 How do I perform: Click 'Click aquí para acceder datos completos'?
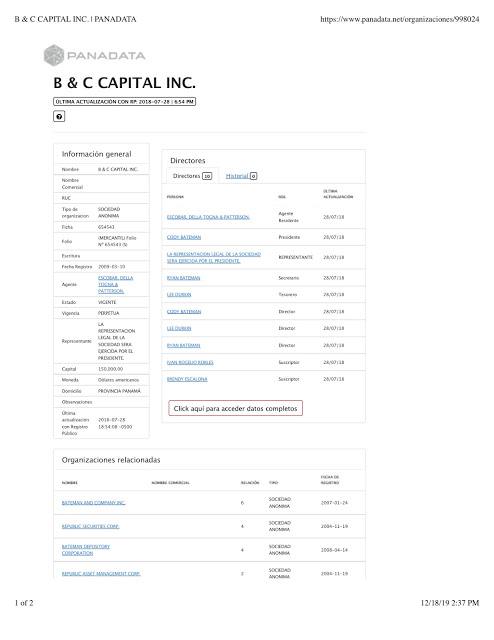pyautogui.click(x=236, y=408)
